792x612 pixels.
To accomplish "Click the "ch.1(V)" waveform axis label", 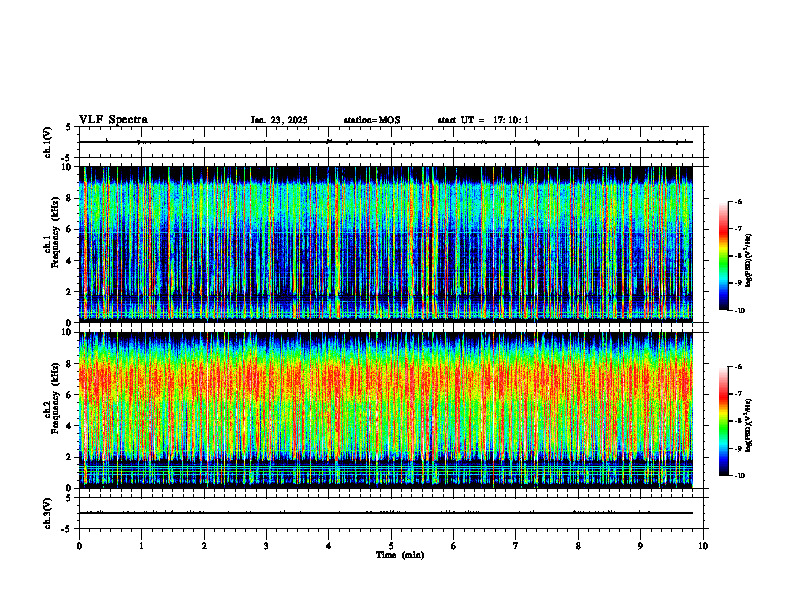I will [47, 142].
